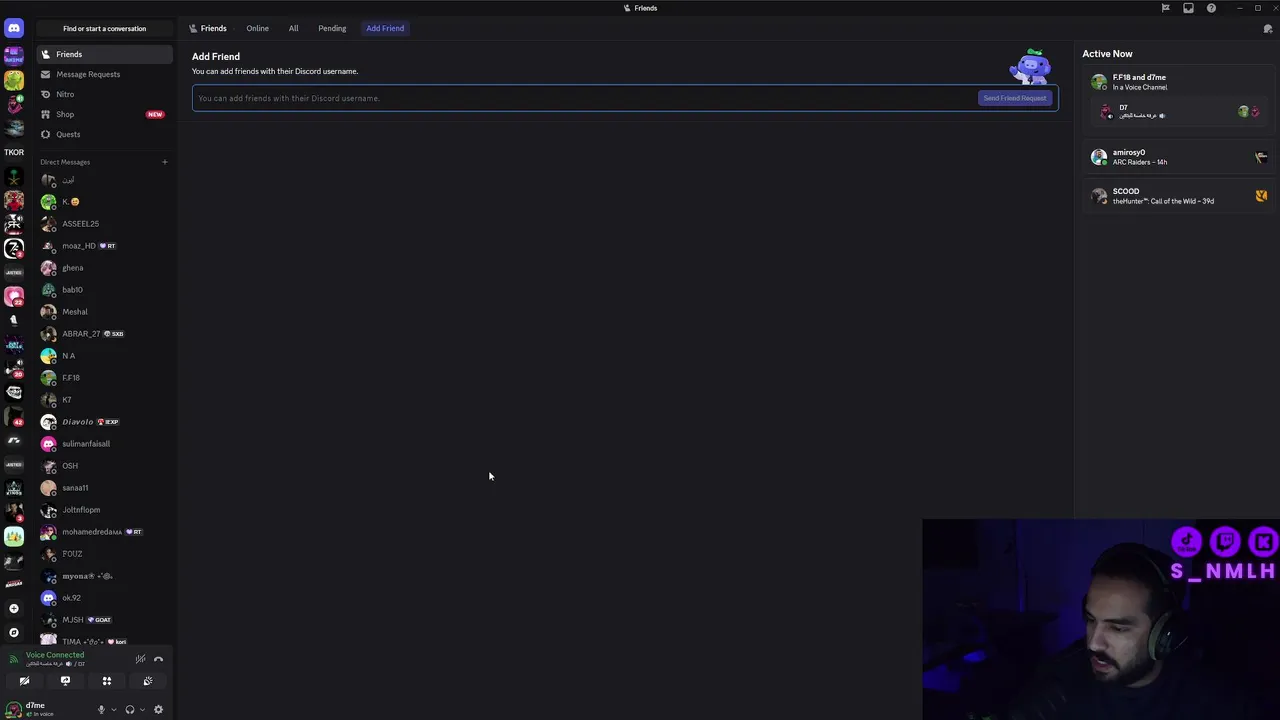Start an activity from voice panel

coord(106,681)
